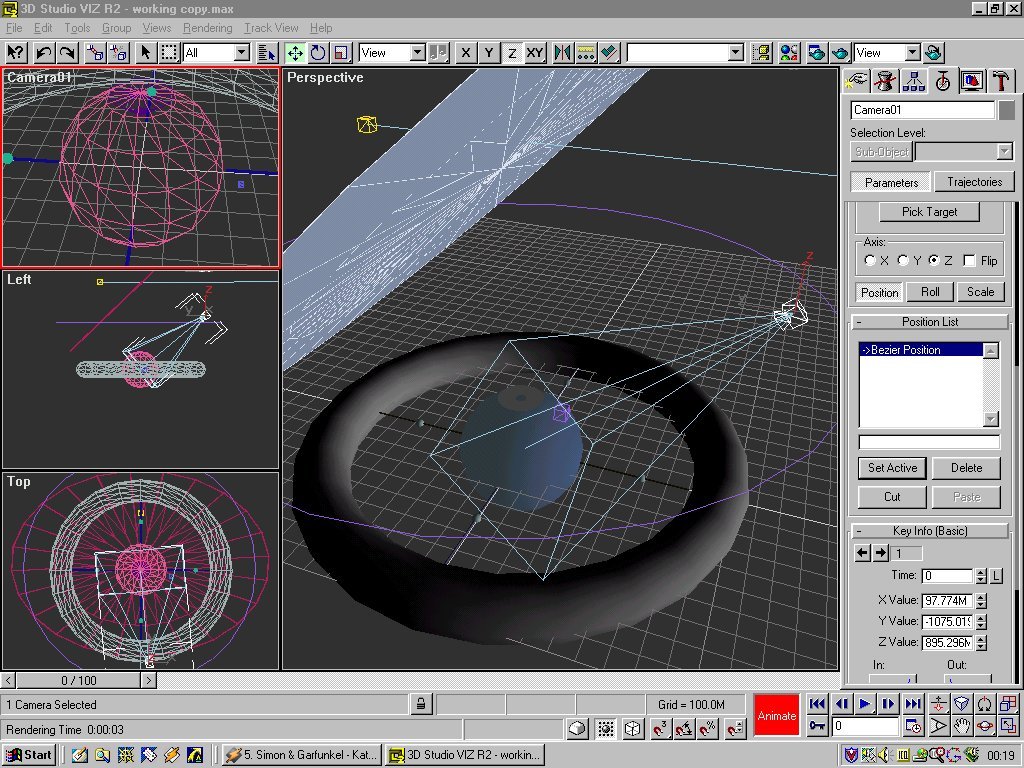Toggle the Key Mode key icon

(x=816, y=726)
